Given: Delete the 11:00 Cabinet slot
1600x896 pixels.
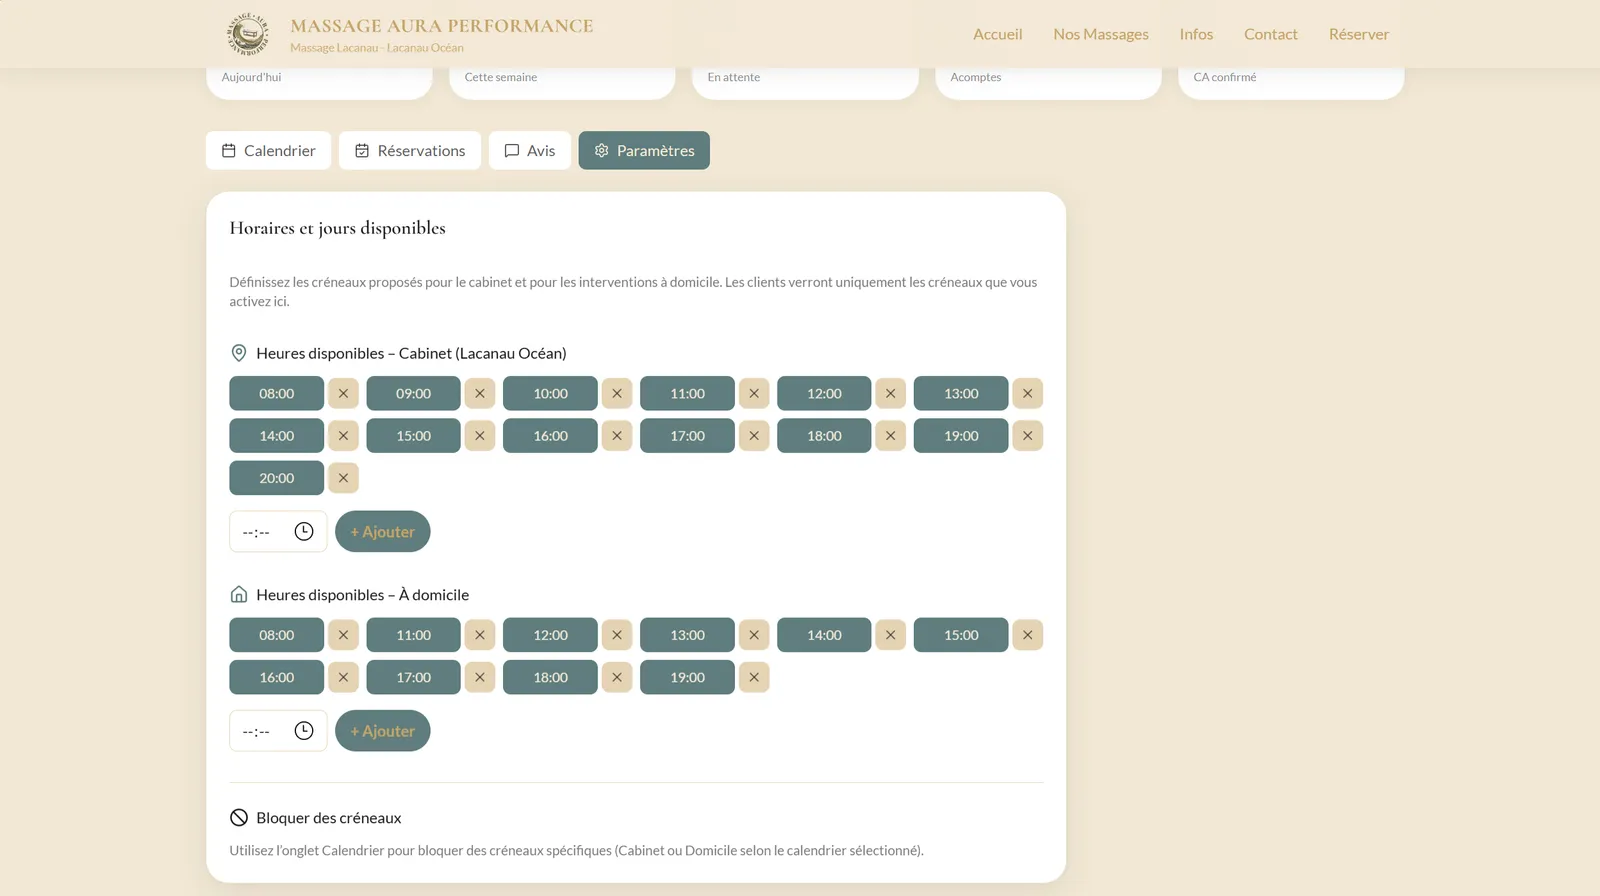Looking at the screenshot, I should tap(754, 394).
